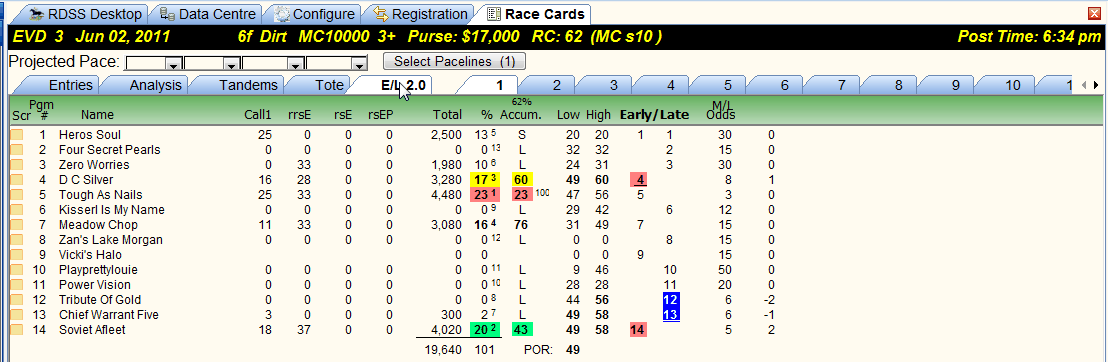Click yellow Accum. cell 60
Image resolution: width=1108 pixels, height=362 pixels.
tap(522, 180)
